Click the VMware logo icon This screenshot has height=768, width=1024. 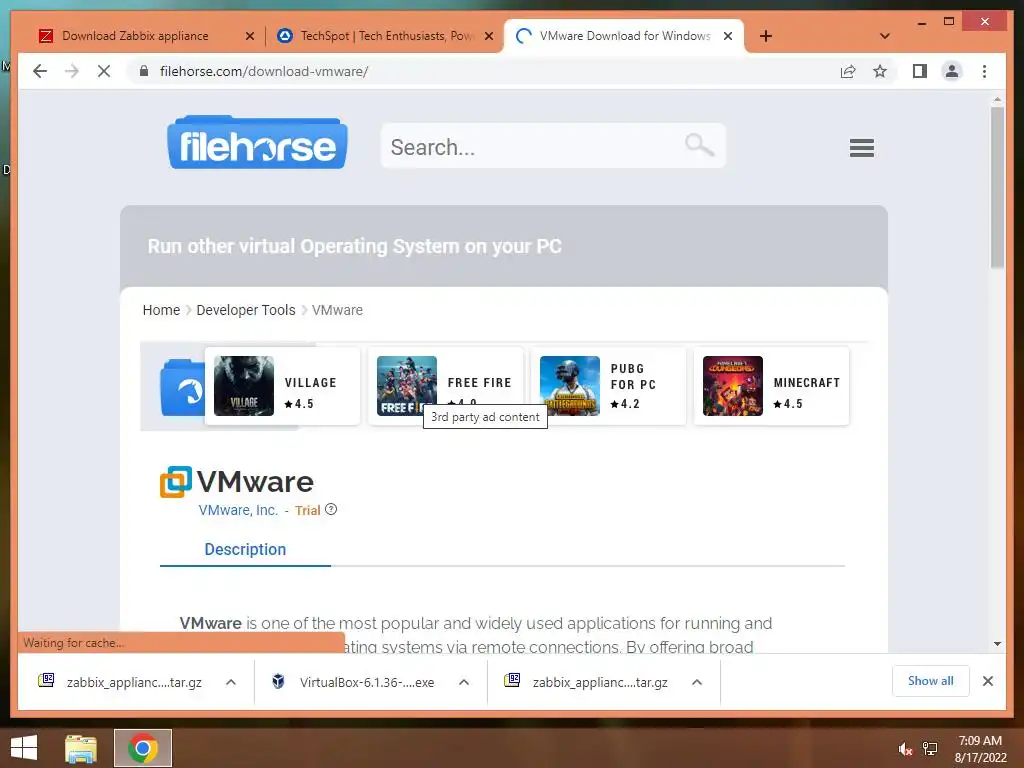coord(176,482)
